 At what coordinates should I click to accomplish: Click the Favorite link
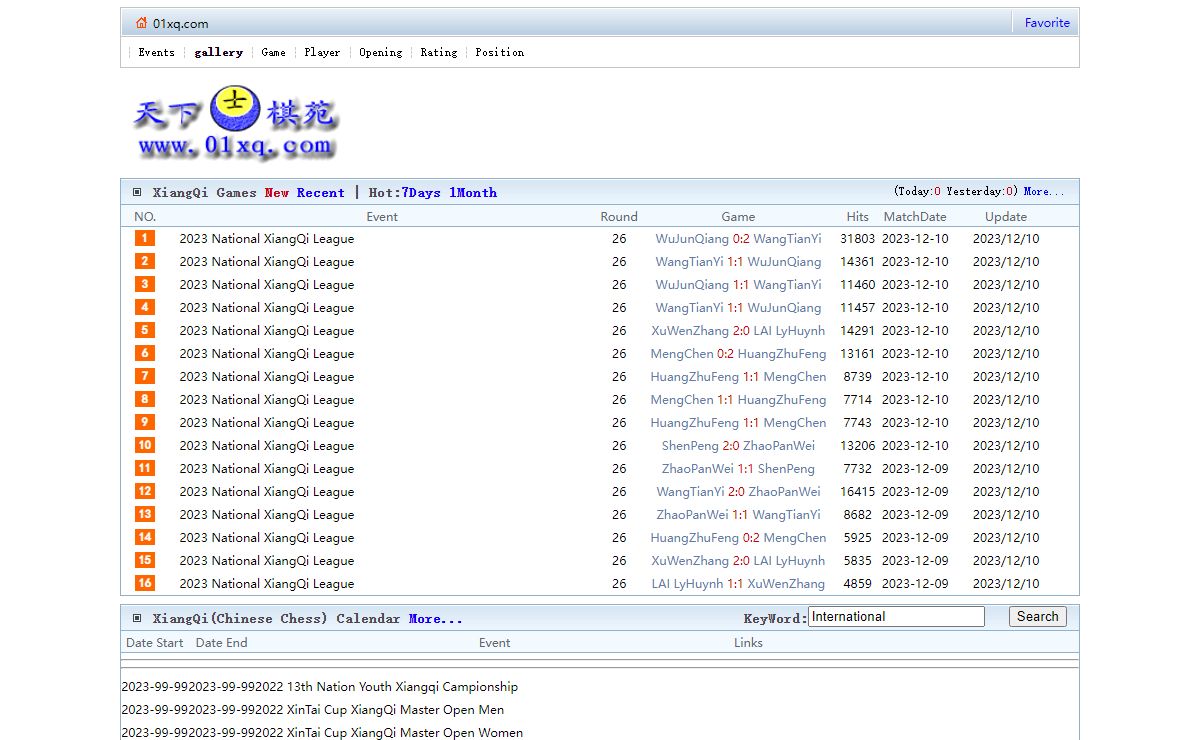1047,23
